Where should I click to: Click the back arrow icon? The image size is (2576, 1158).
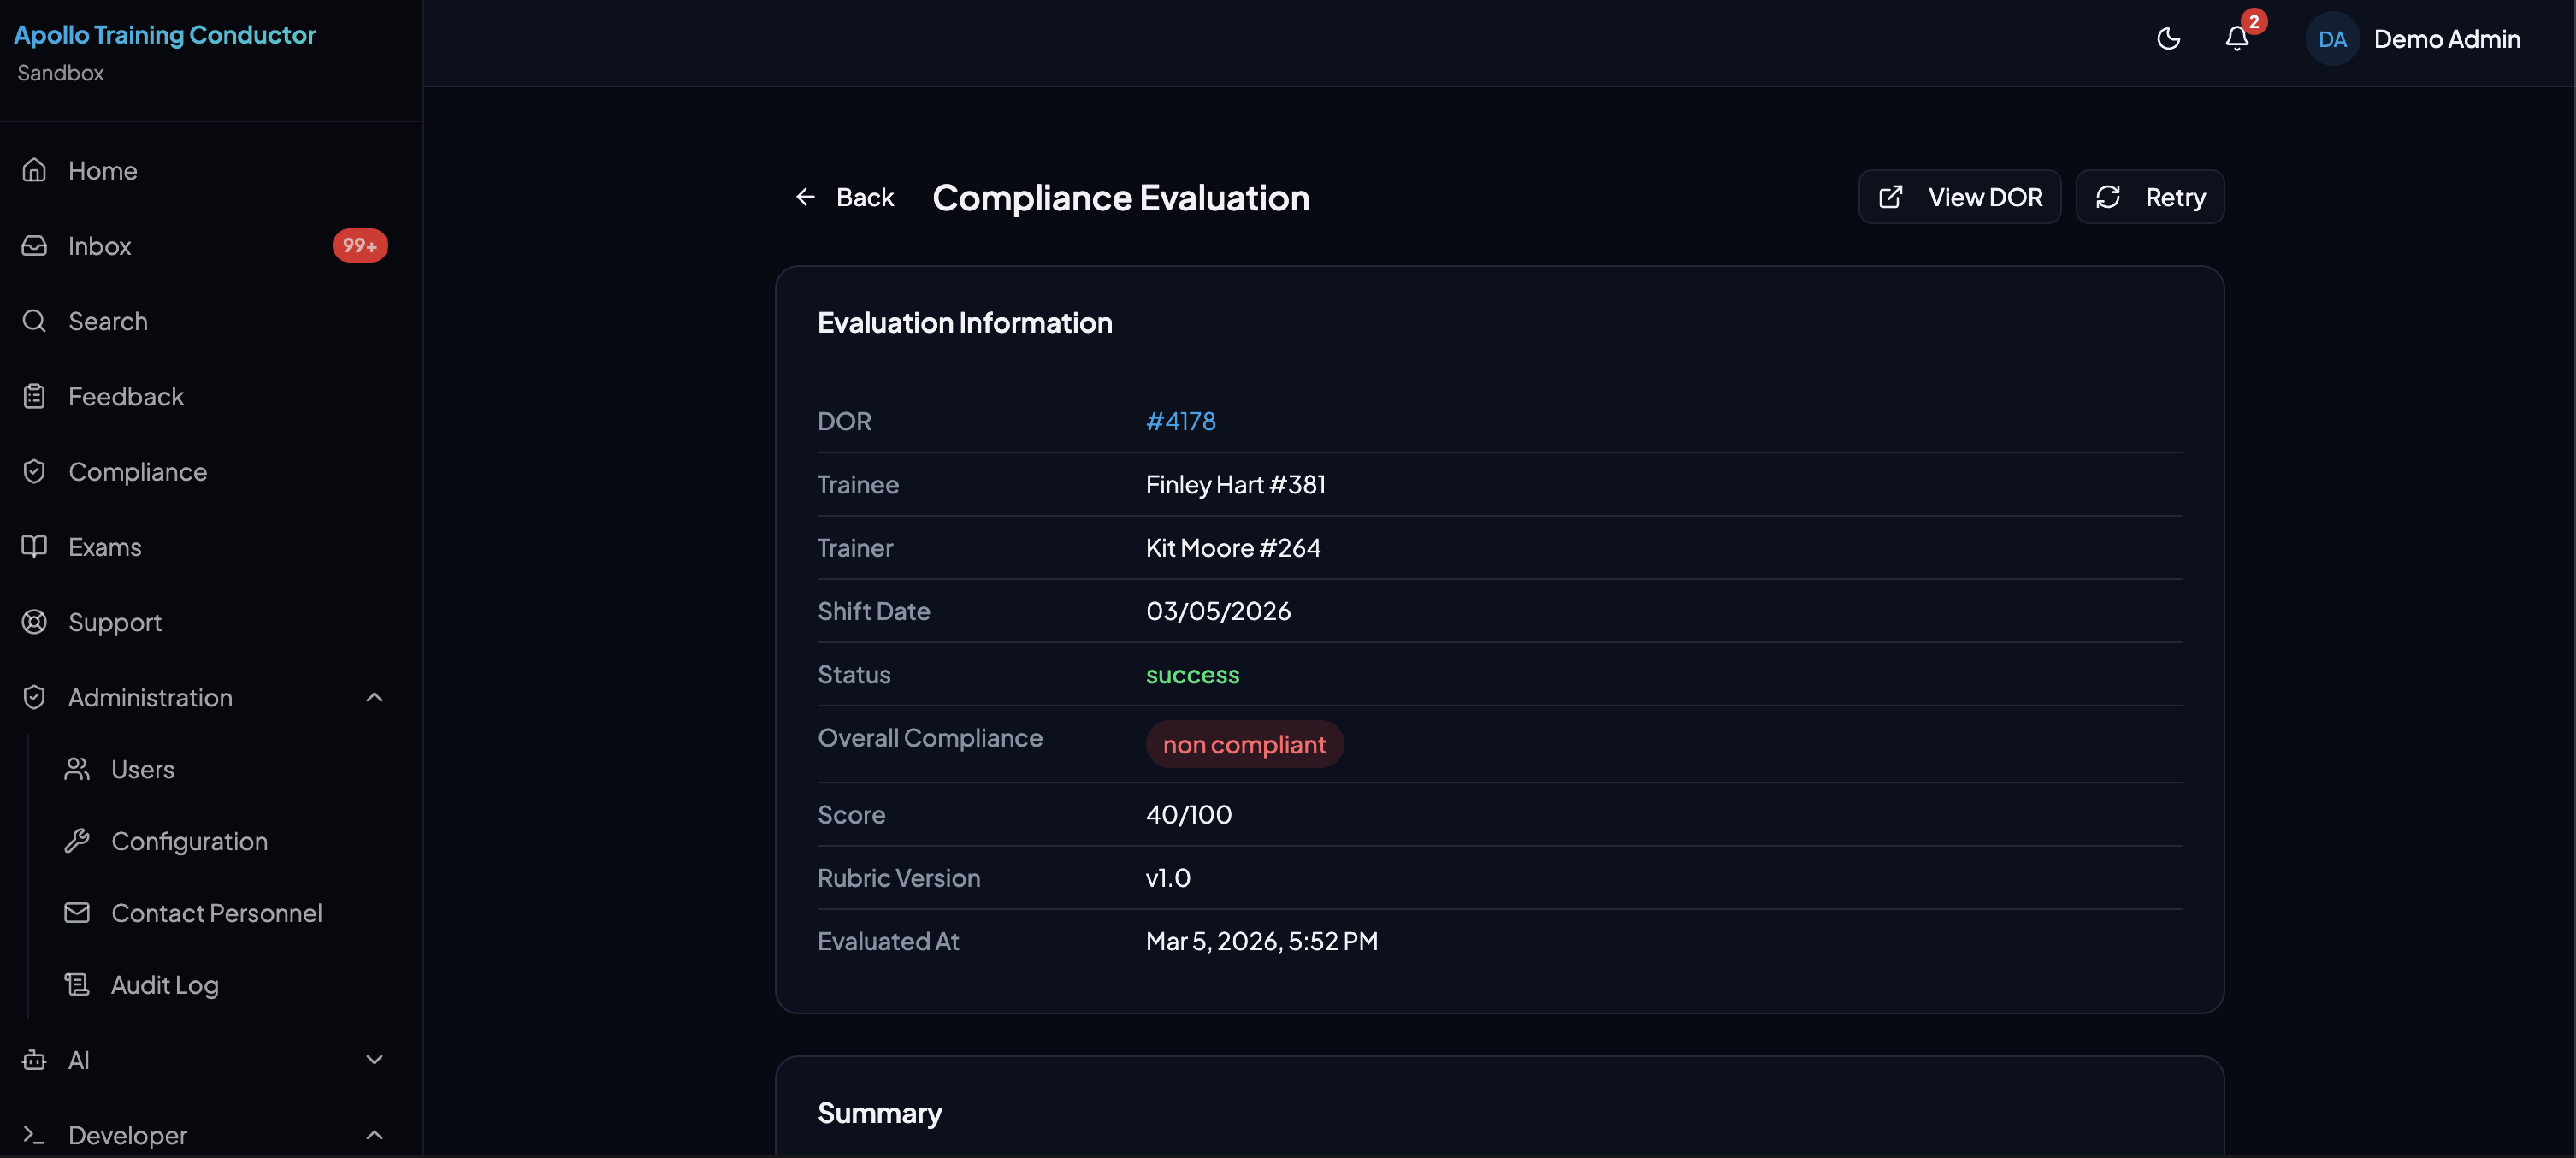coord(805,197)
